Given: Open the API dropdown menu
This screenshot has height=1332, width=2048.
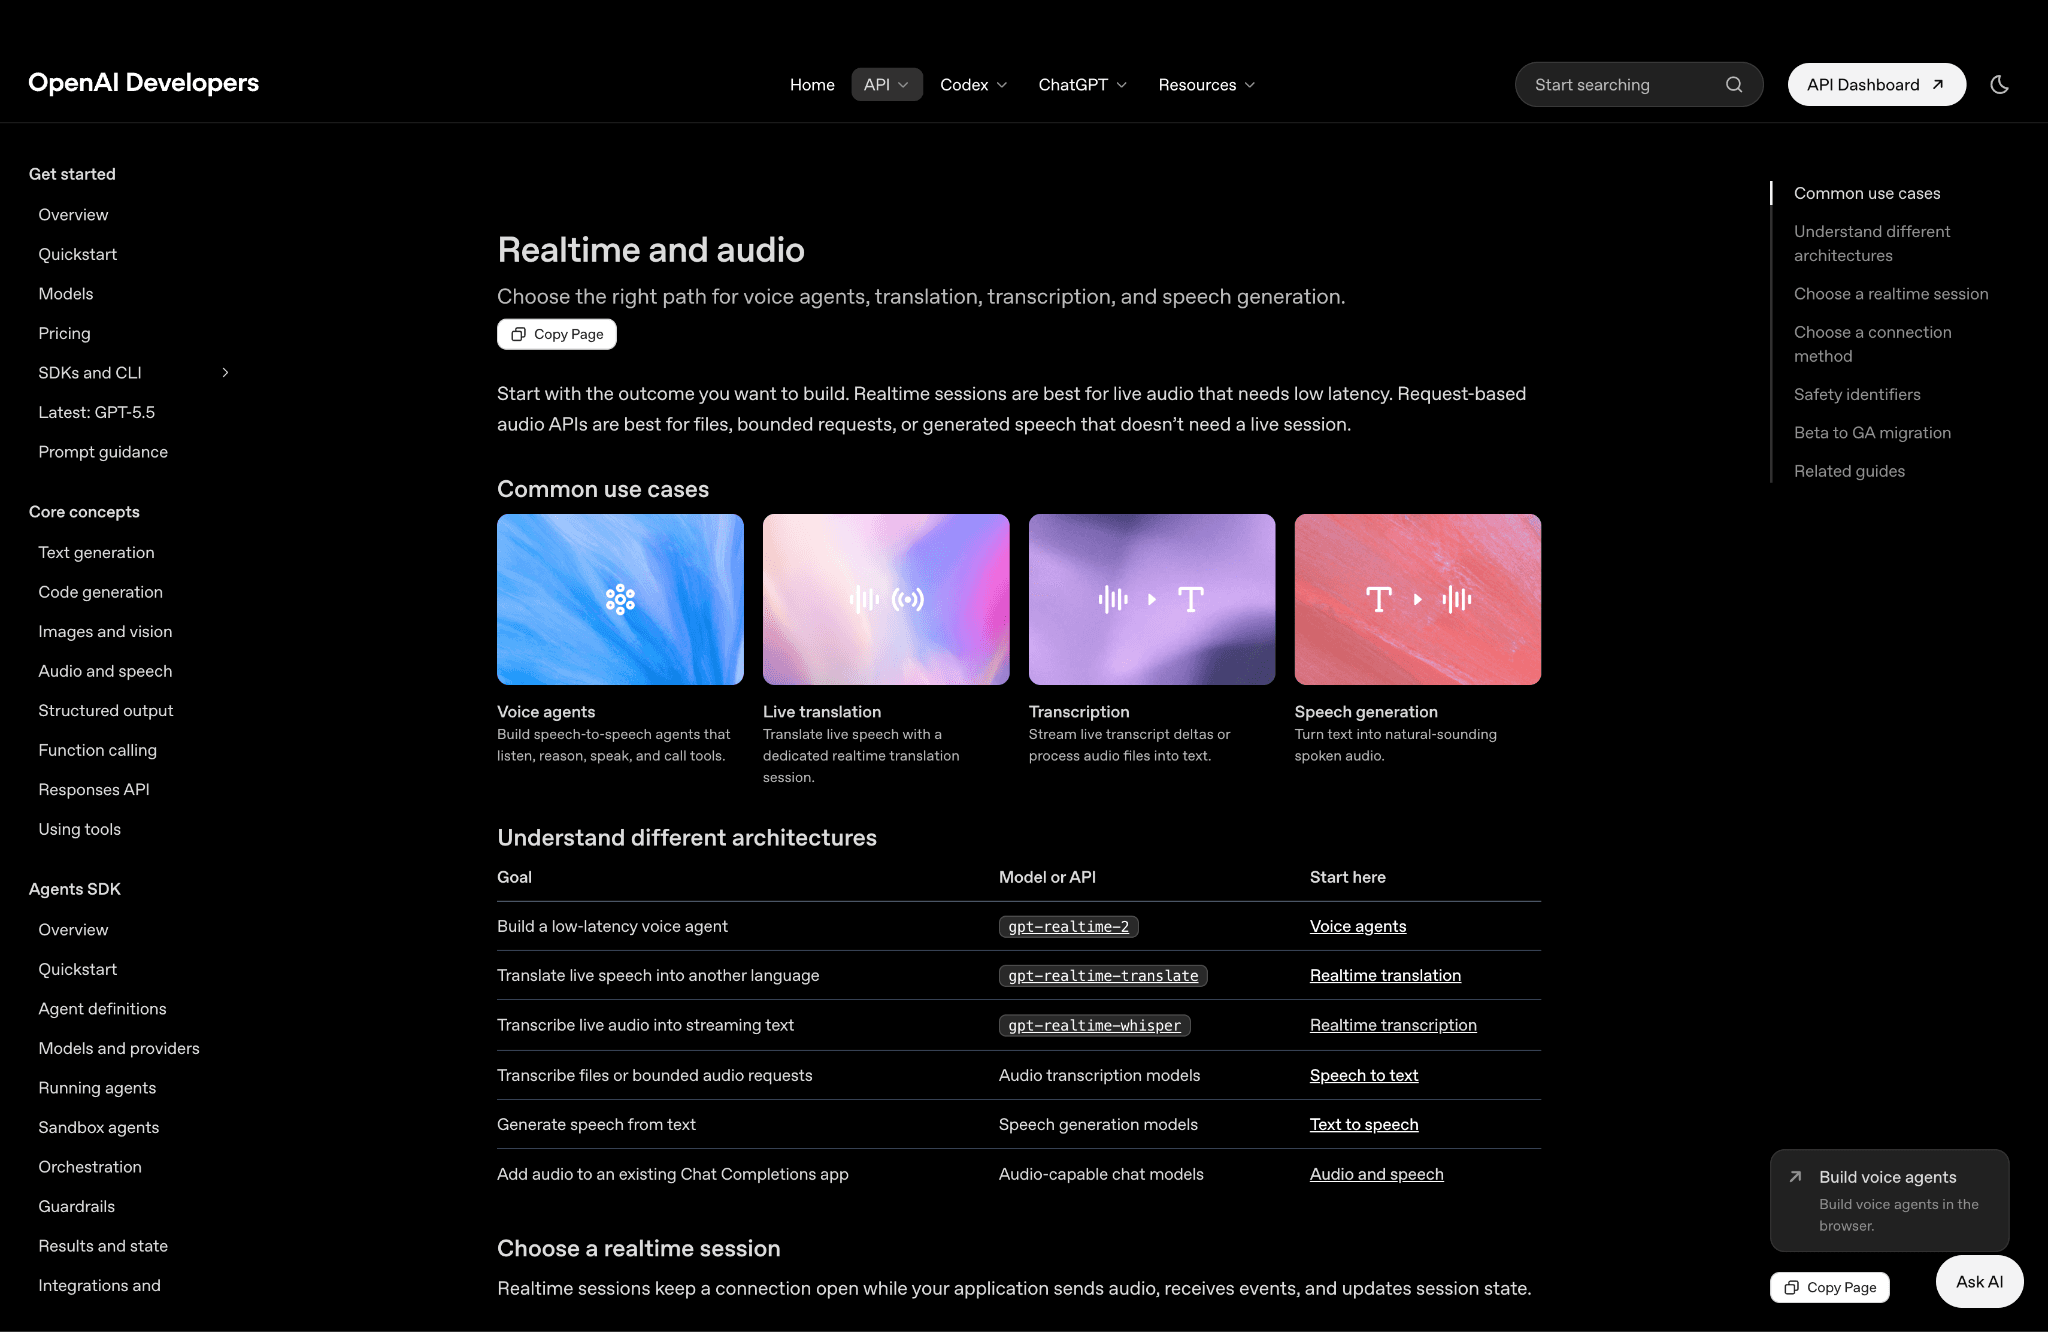Looking at the screenshot, I should [886, 85].
